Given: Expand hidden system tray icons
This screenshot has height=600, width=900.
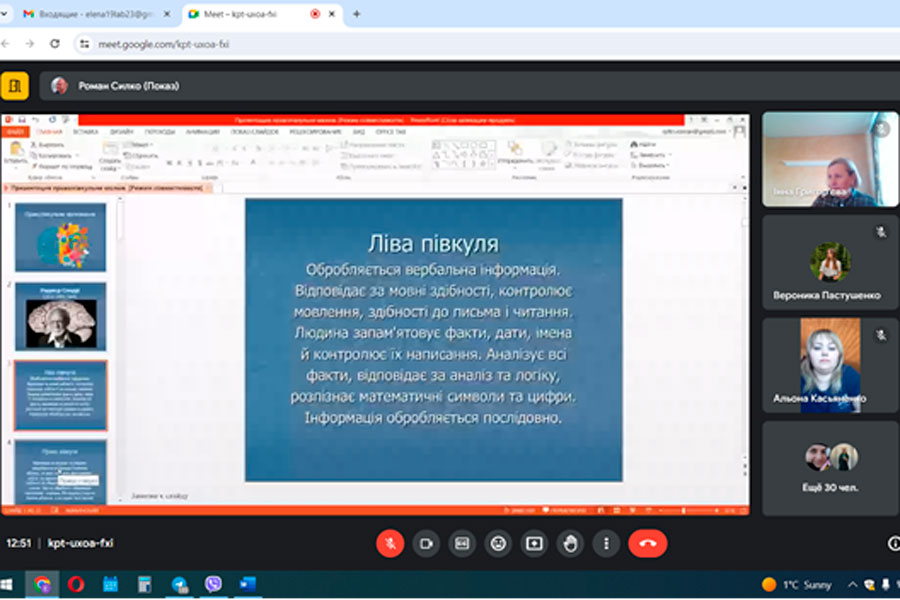Looking at the screenshot, I should [852, 584].
